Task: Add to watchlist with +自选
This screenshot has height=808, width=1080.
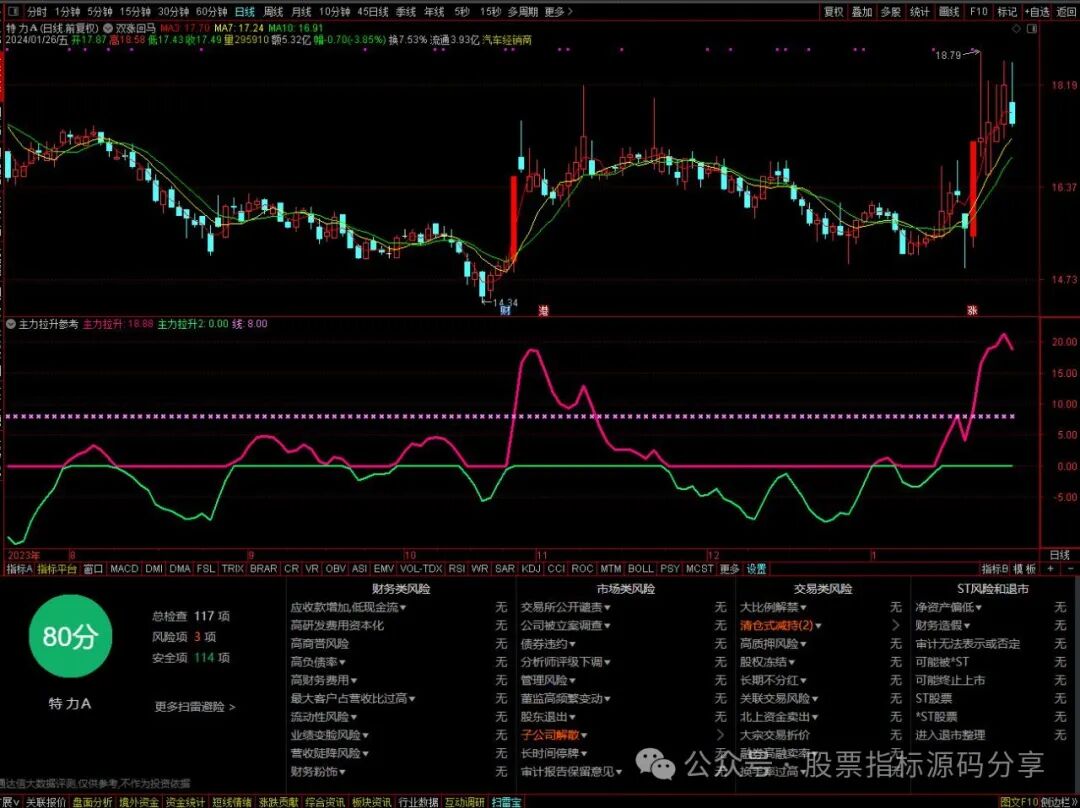Action: click(1037, 12)
